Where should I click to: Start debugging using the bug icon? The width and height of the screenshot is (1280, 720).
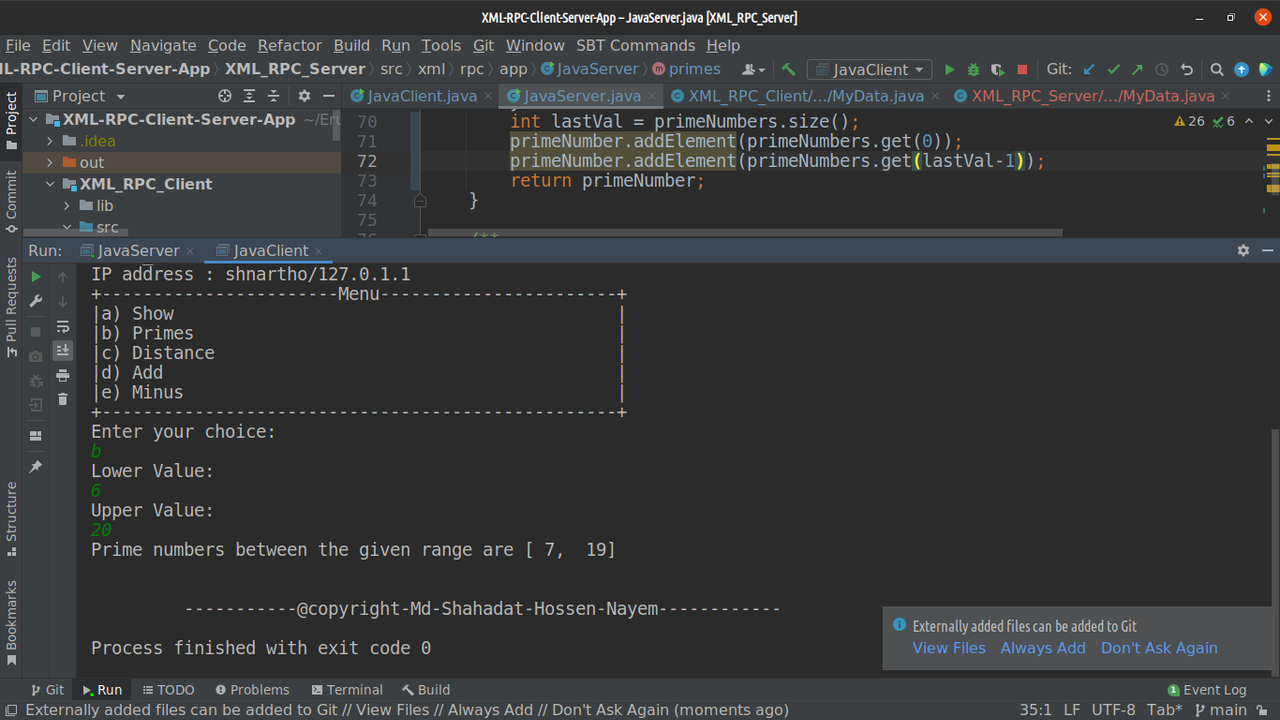tap(972, 69)
